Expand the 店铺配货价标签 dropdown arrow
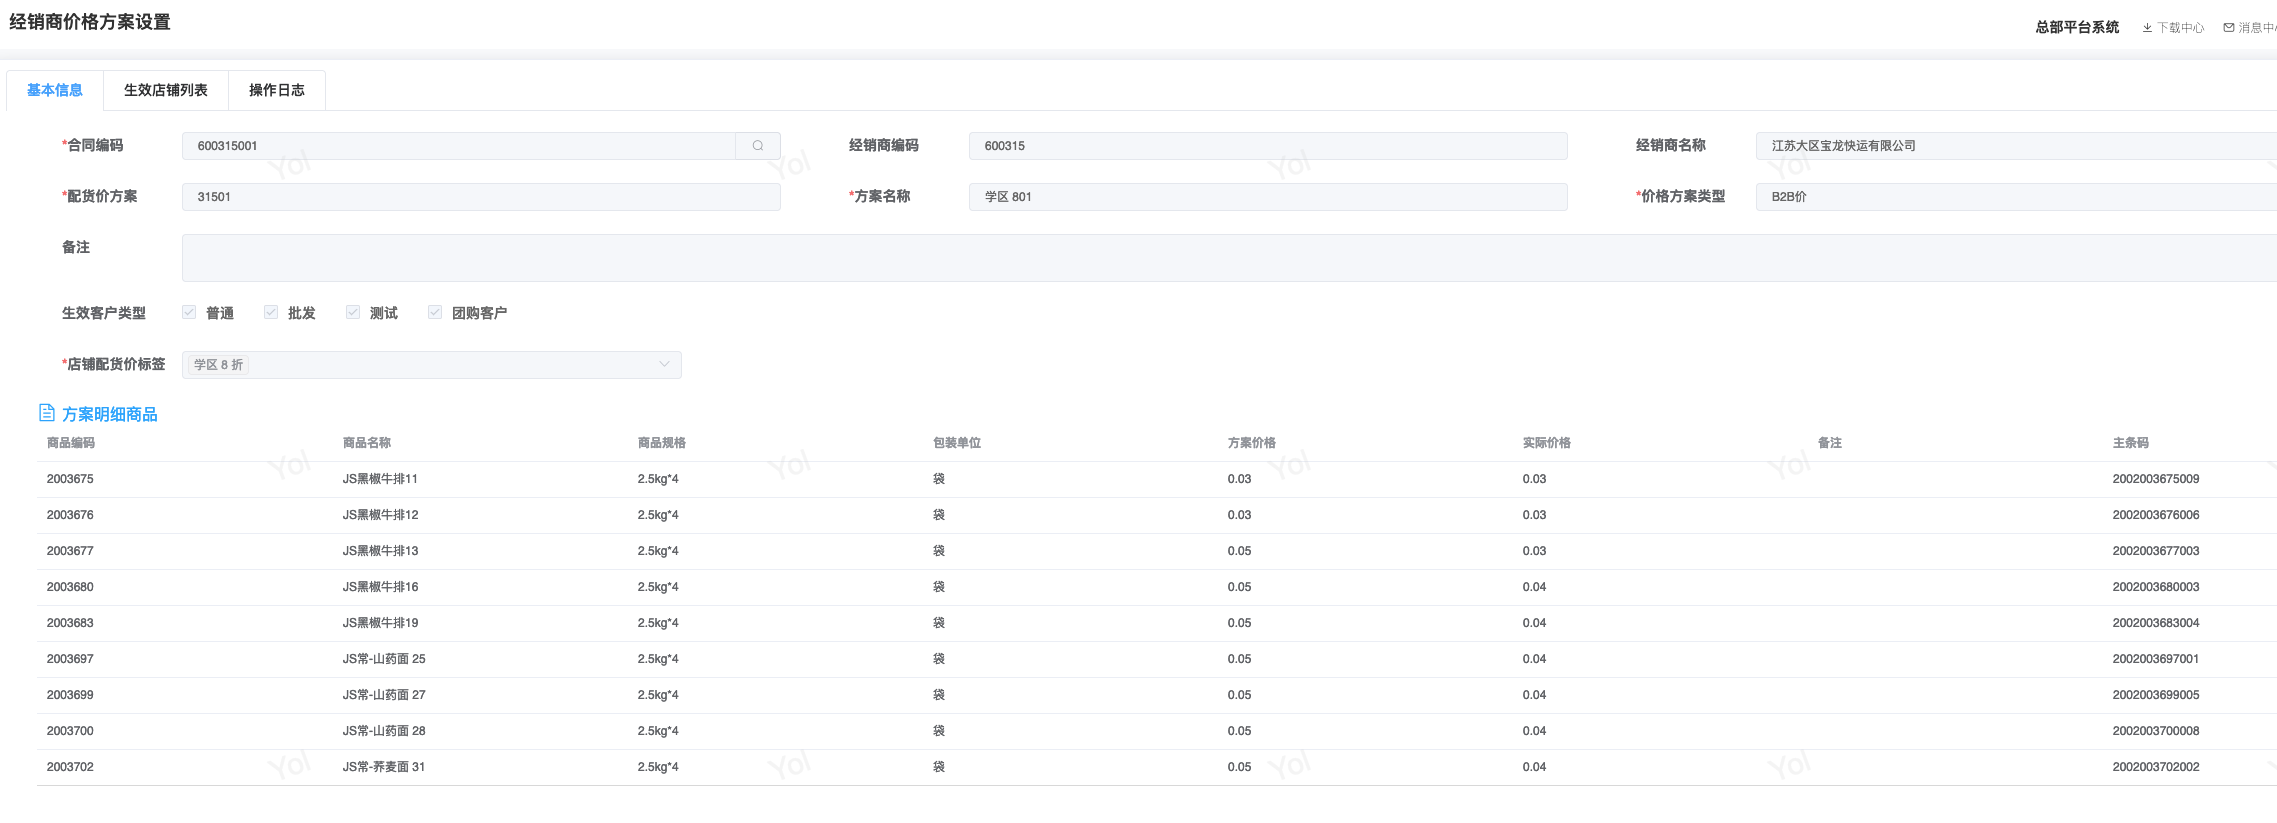The height and width of the screenshot is (823, 2277). tap(664, 365)
